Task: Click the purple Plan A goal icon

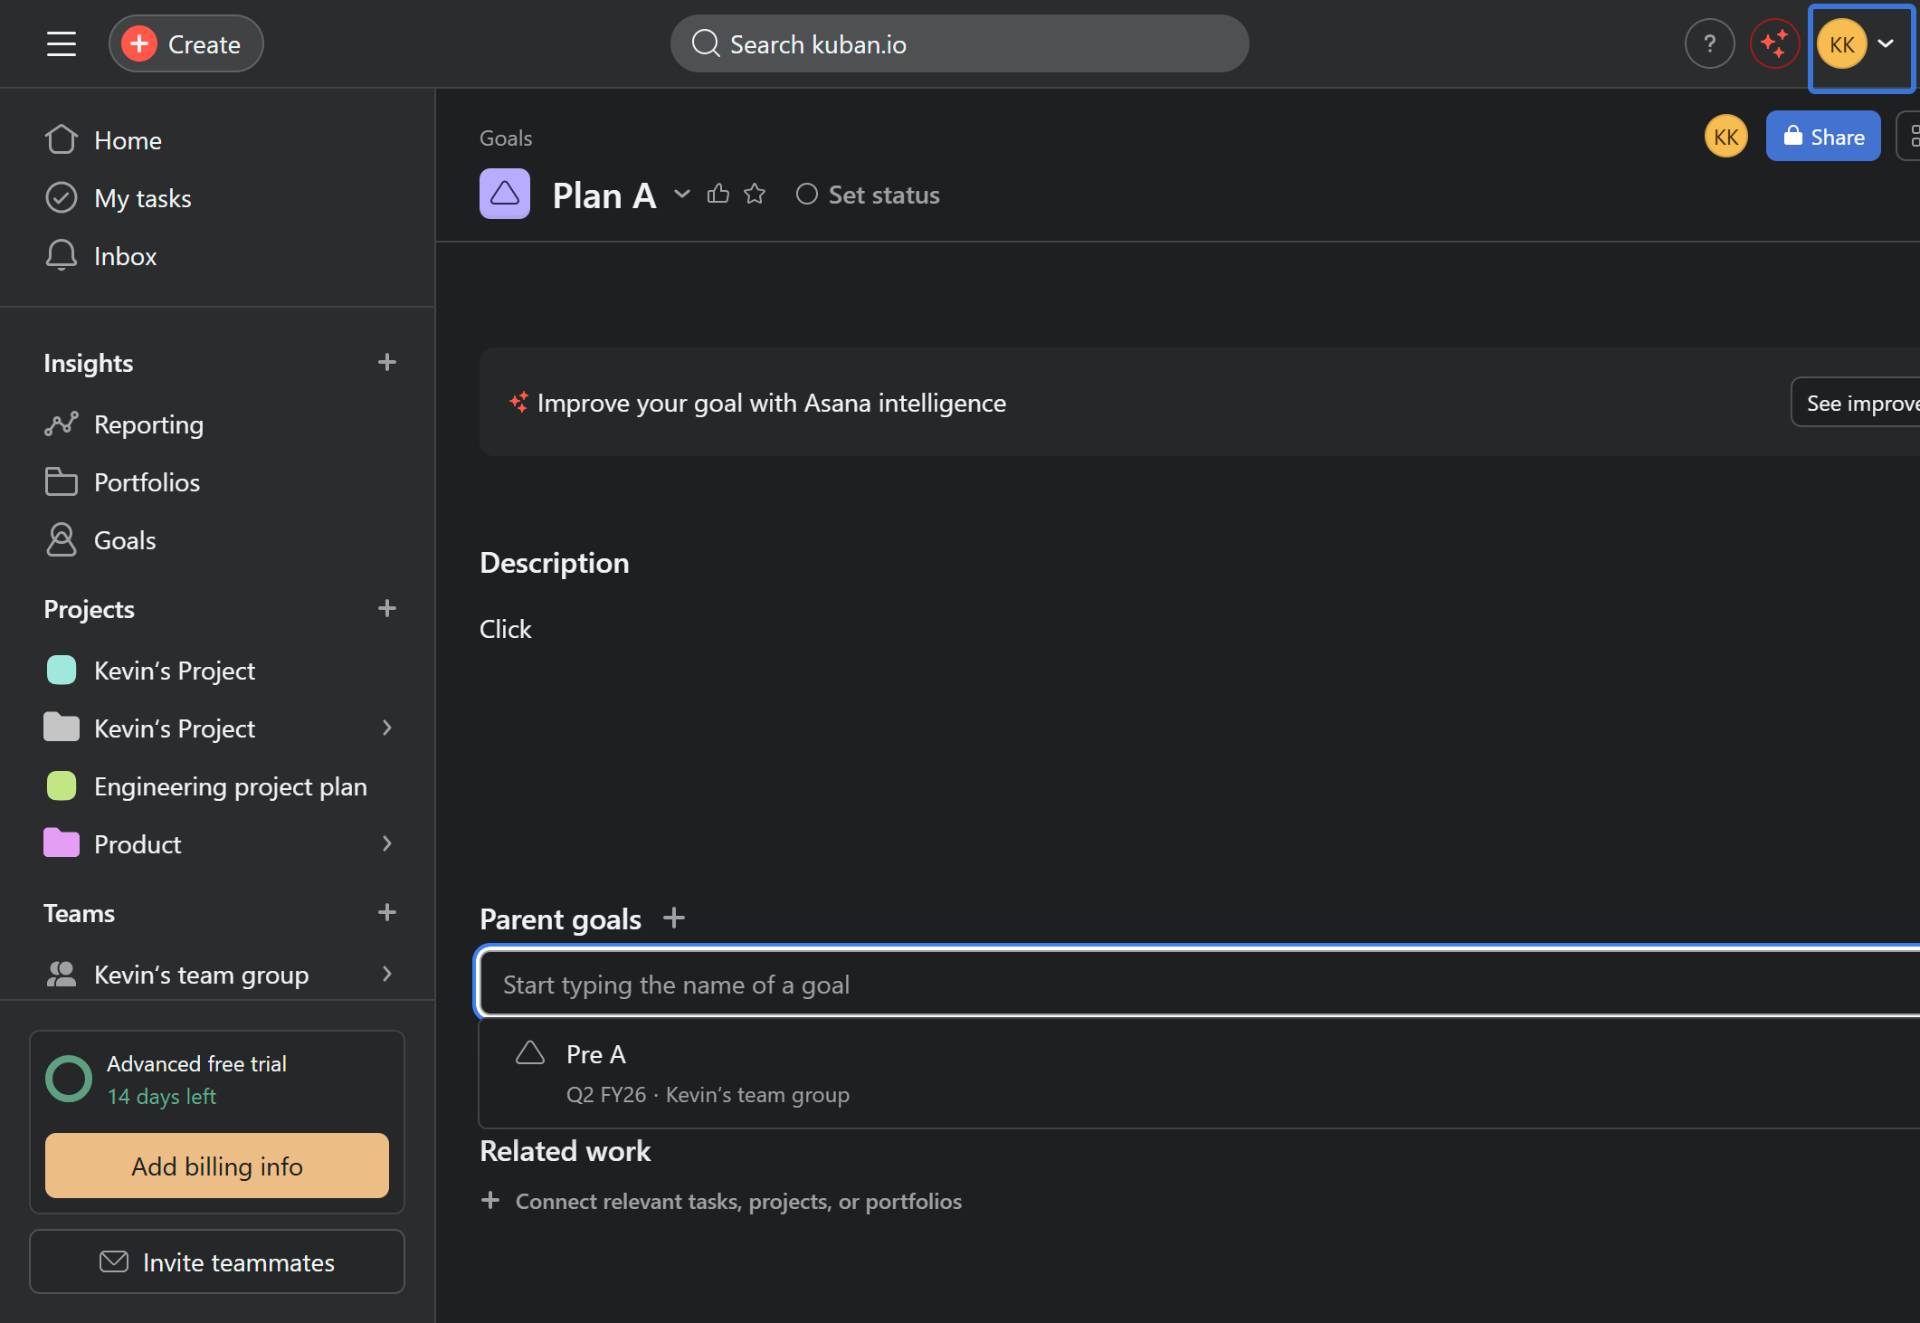Action: coord(504,194)
